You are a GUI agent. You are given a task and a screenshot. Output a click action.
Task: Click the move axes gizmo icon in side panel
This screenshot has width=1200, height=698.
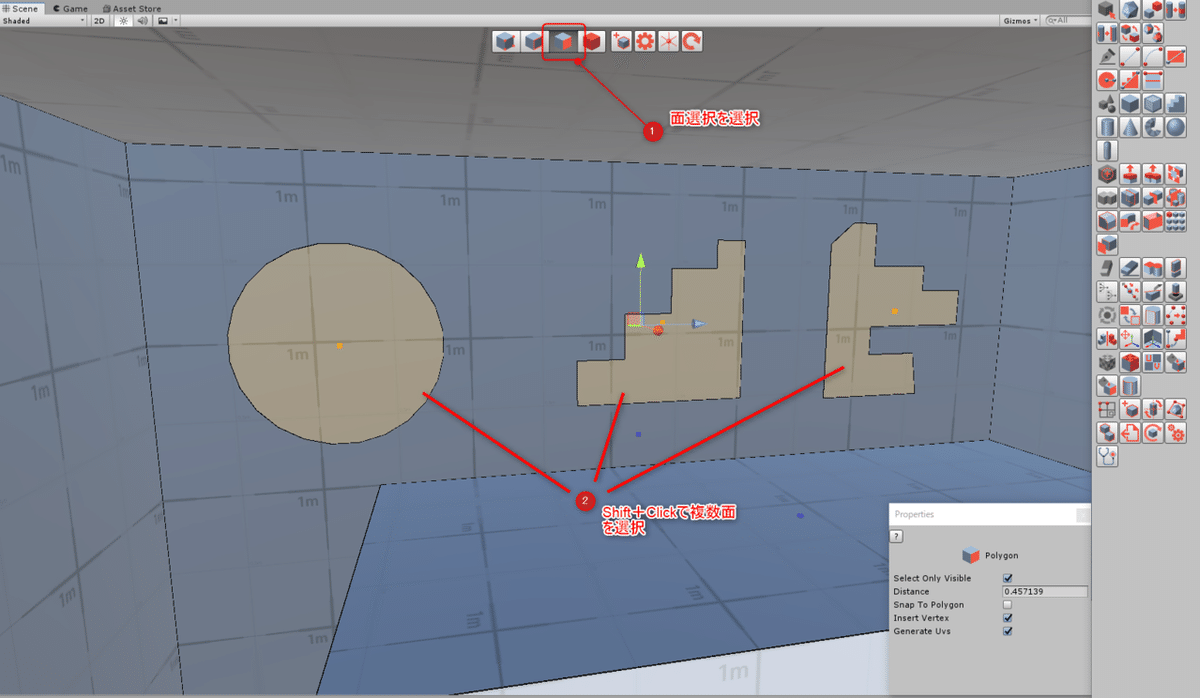point(1128,338)
